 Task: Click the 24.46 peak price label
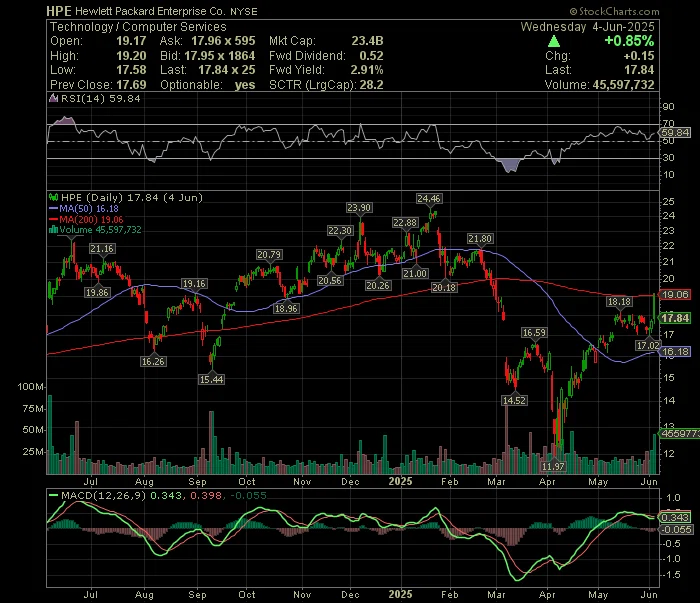(x=429, y=199)
